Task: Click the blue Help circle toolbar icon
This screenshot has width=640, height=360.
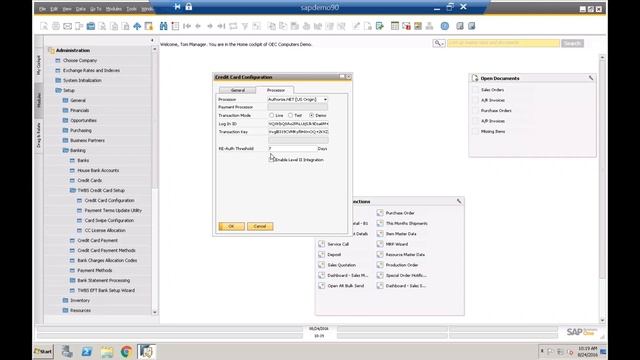Action: click(x=444, y=26)
